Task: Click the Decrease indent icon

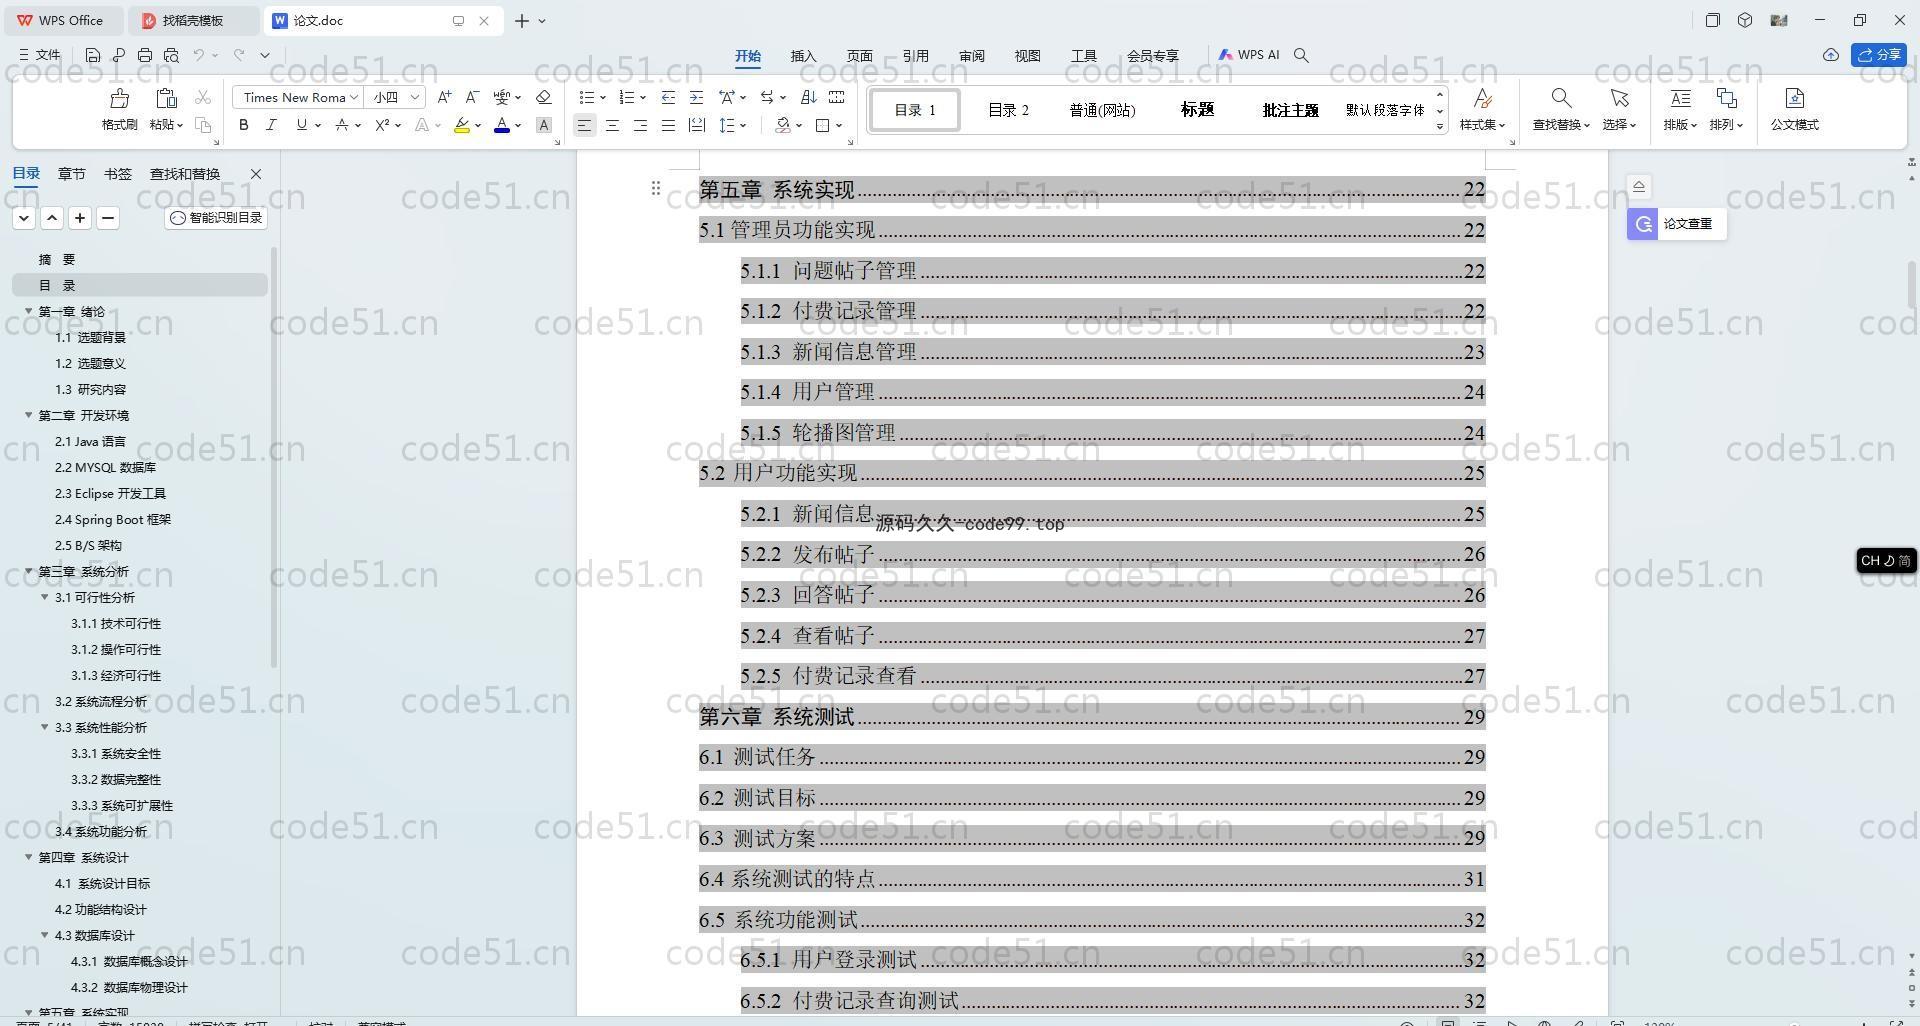Action: 668,97
